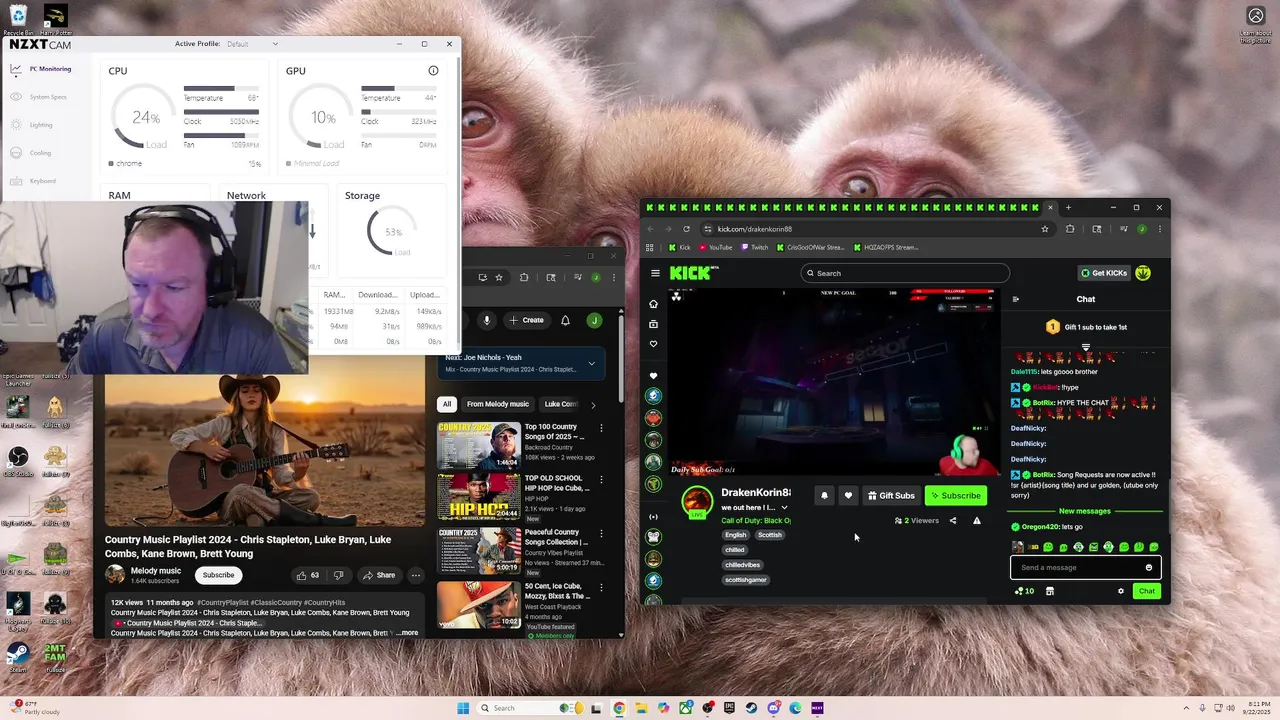Share the Kick stream
Viewport: 1280px width, 720px height.
click(x=952, y=520)
